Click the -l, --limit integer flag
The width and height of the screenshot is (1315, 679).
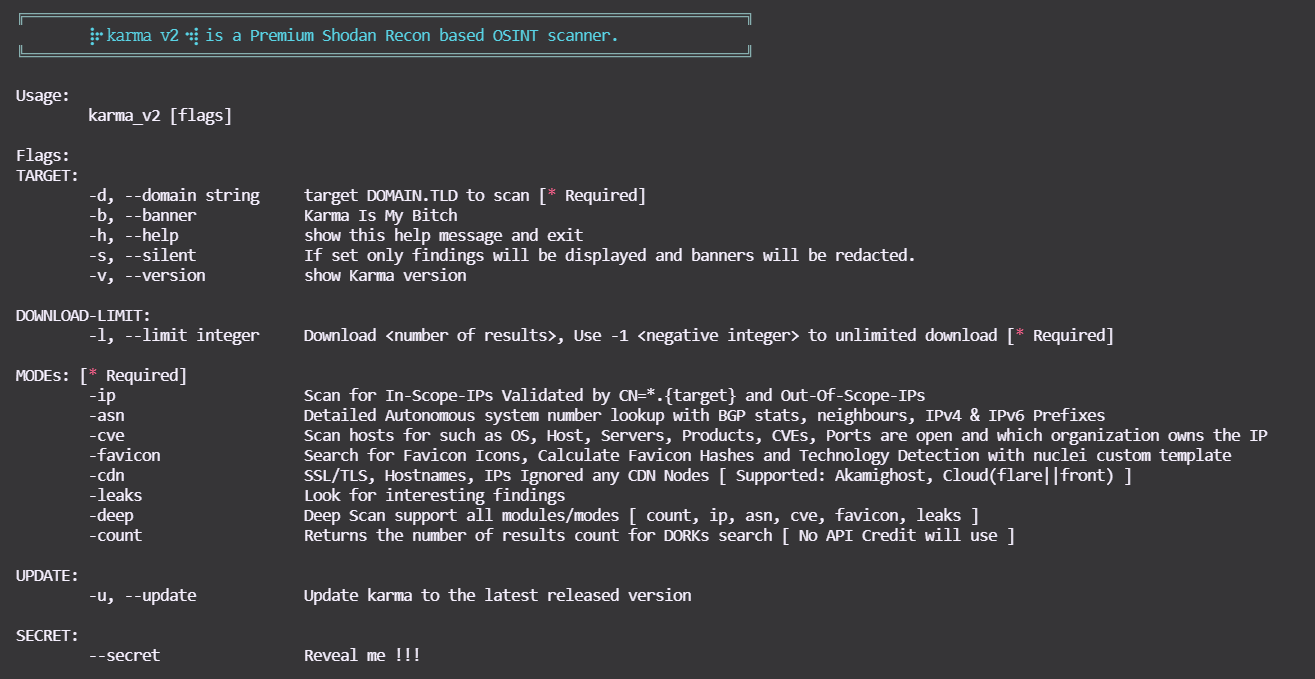point(174,336)
